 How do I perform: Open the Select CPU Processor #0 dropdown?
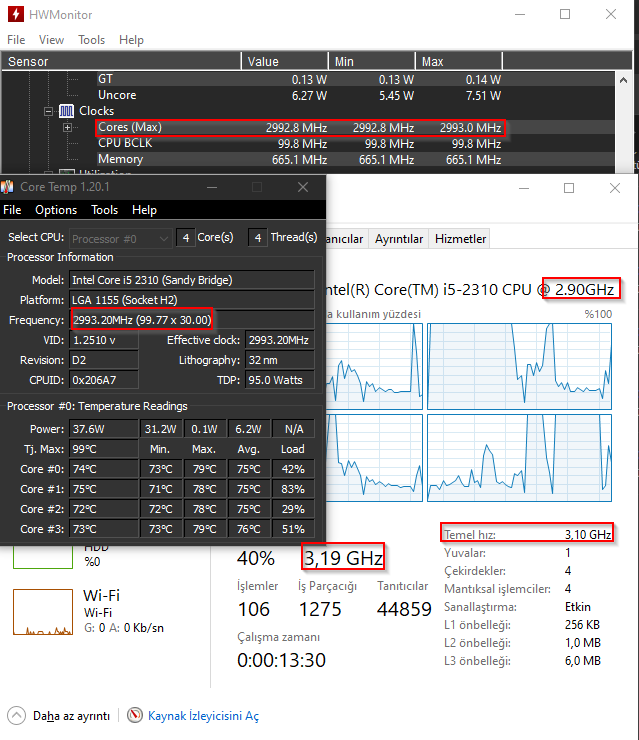click(120, 239)
